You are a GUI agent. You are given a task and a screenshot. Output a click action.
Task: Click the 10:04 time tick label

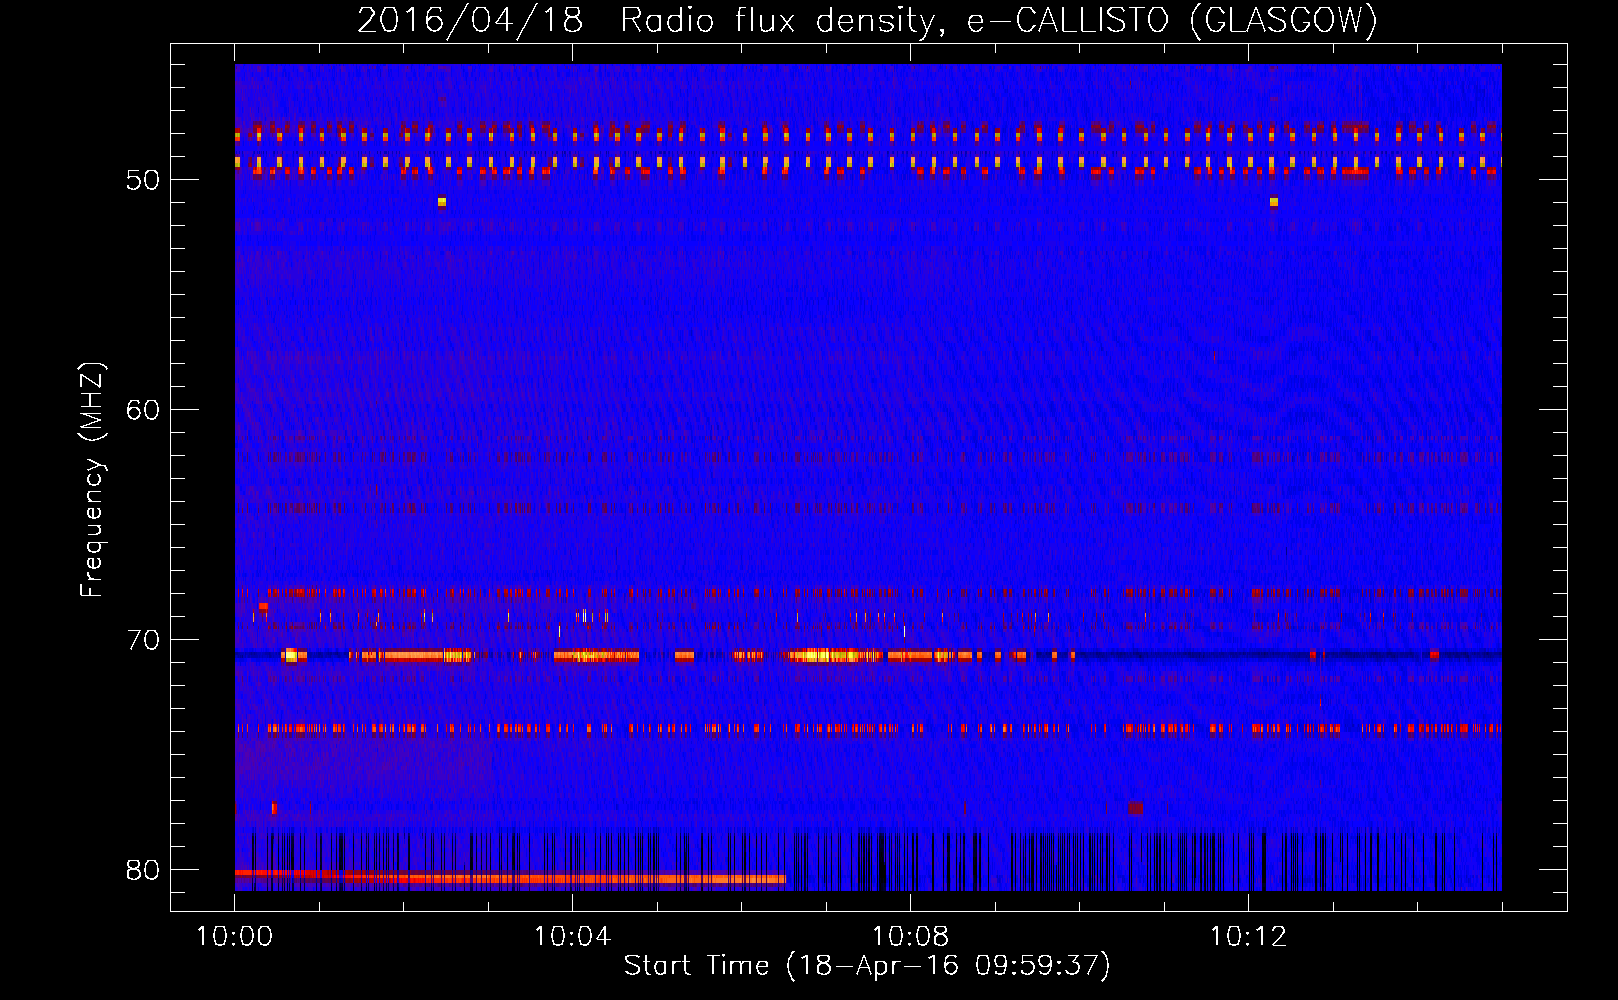point(572,937)
